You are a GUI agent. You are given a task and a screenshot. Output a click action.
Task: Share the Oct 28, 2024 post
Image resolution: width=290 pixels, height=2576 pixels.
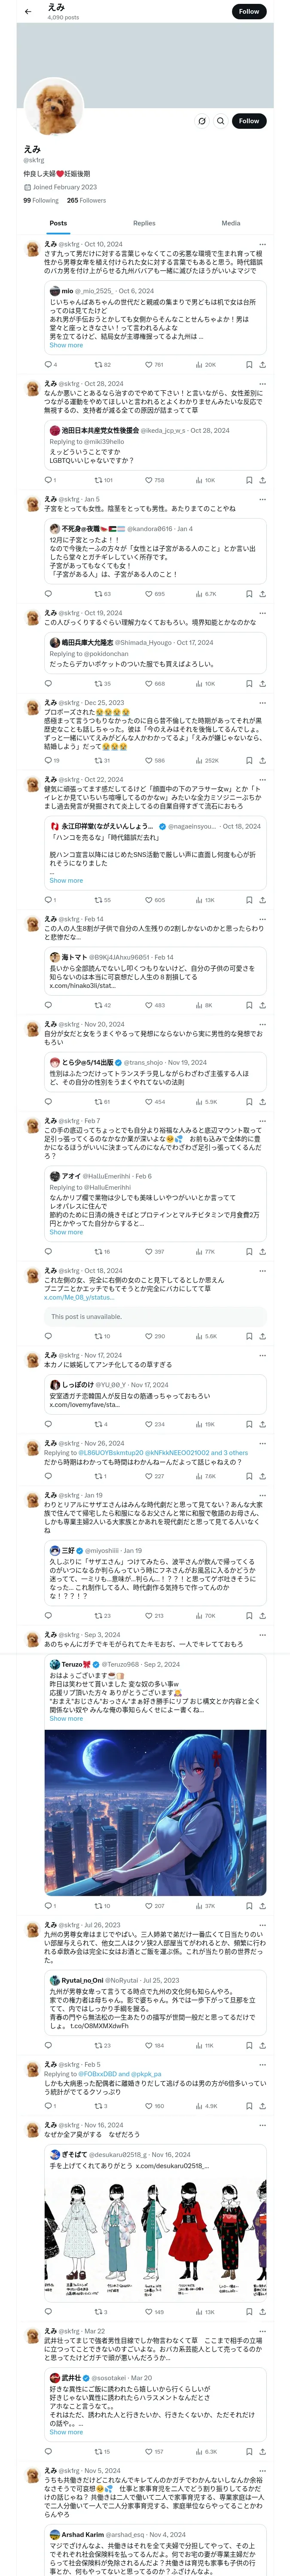tap(262, 480)
